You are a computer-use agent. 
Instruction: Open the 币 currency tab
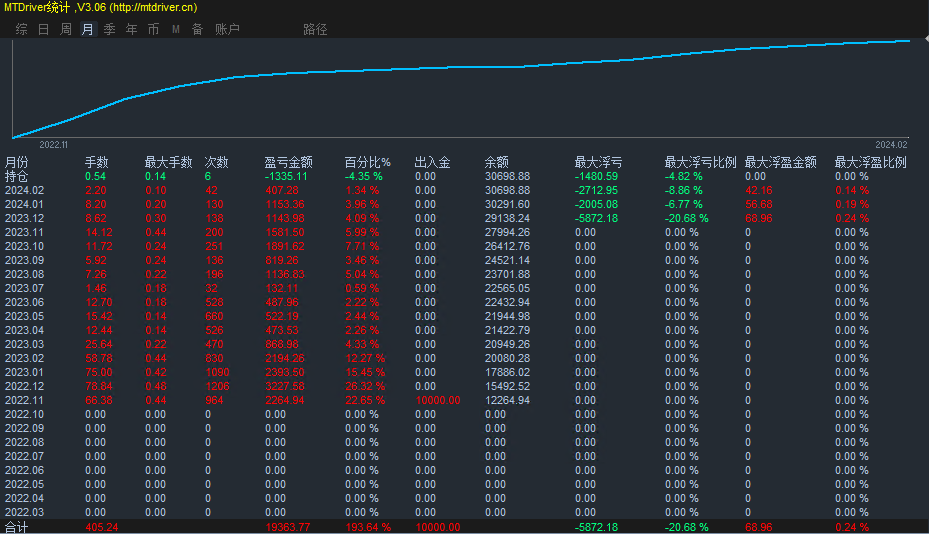pyautogui.click(x=153, y=29)
